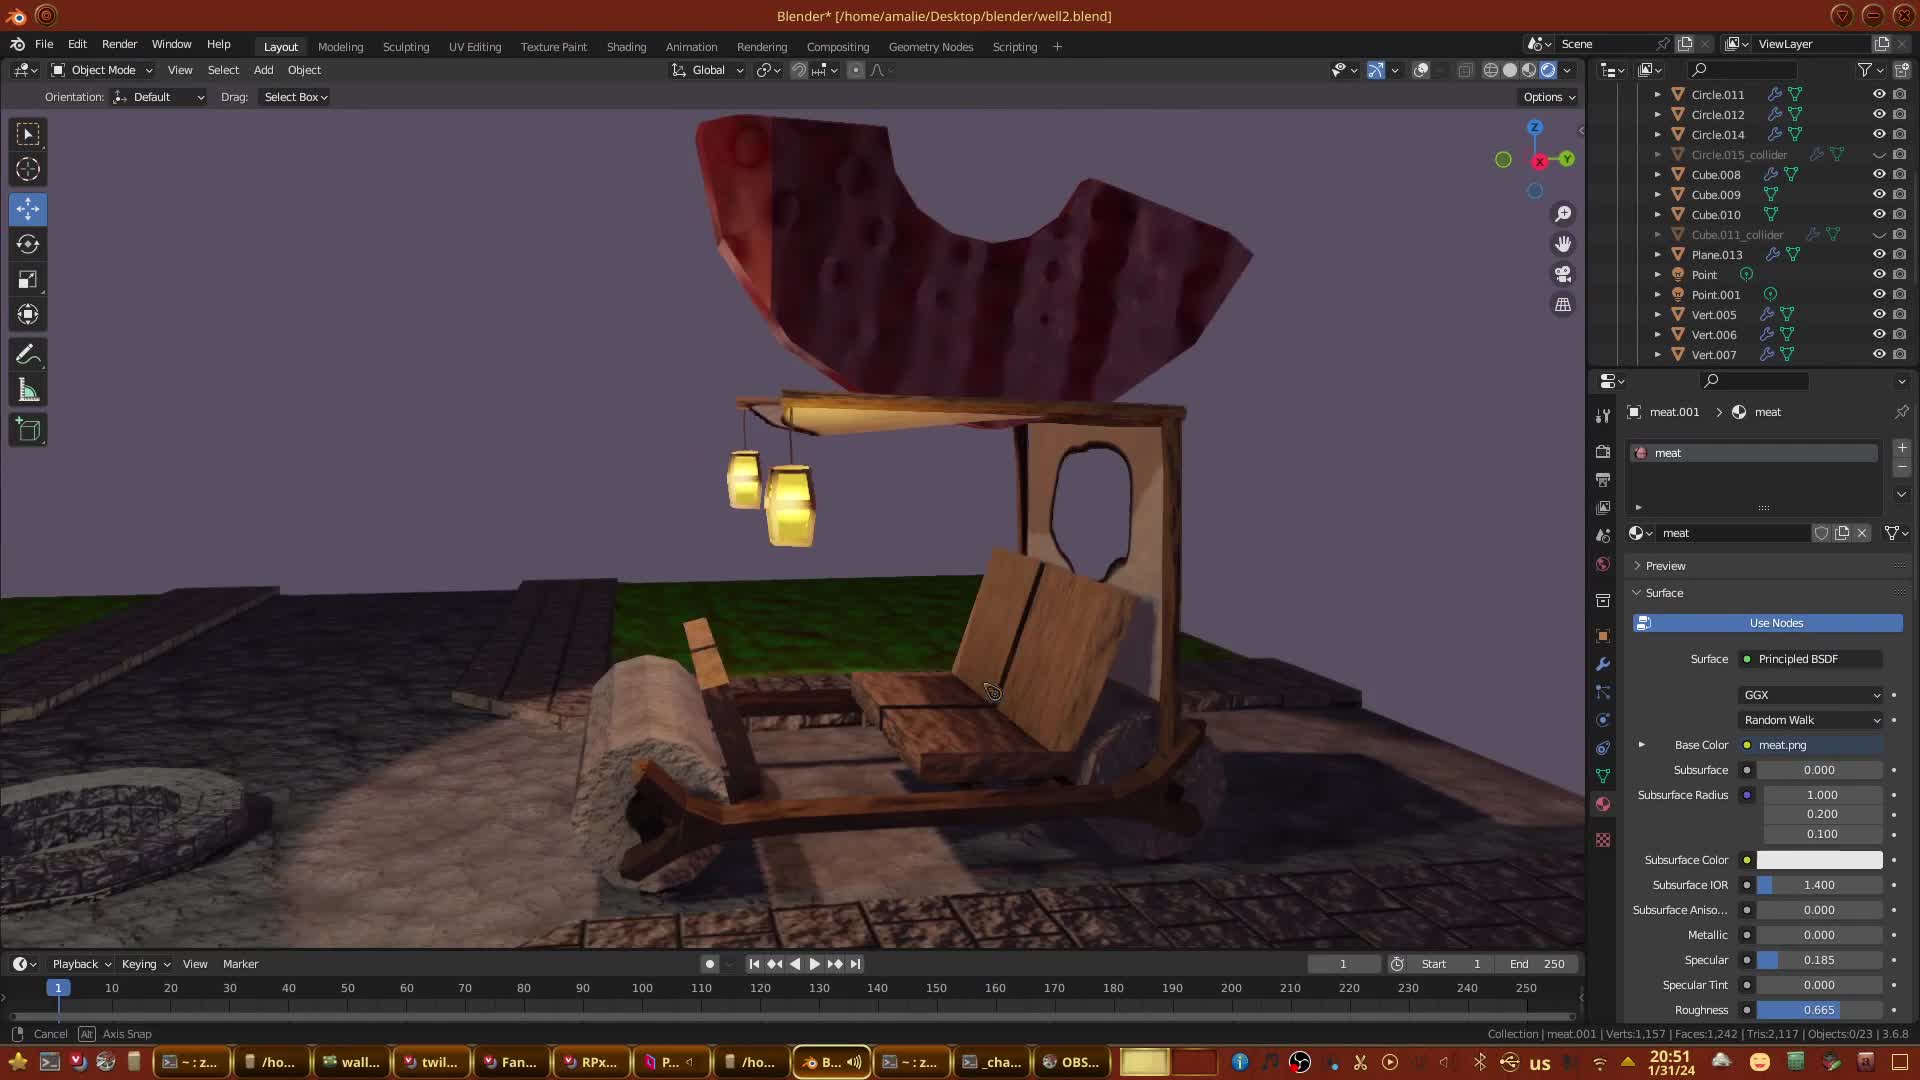Viewport: 1920px width, 1080px height.
Task: Click the Options button in the viewport header
Action: click(x=1548, y=97)
